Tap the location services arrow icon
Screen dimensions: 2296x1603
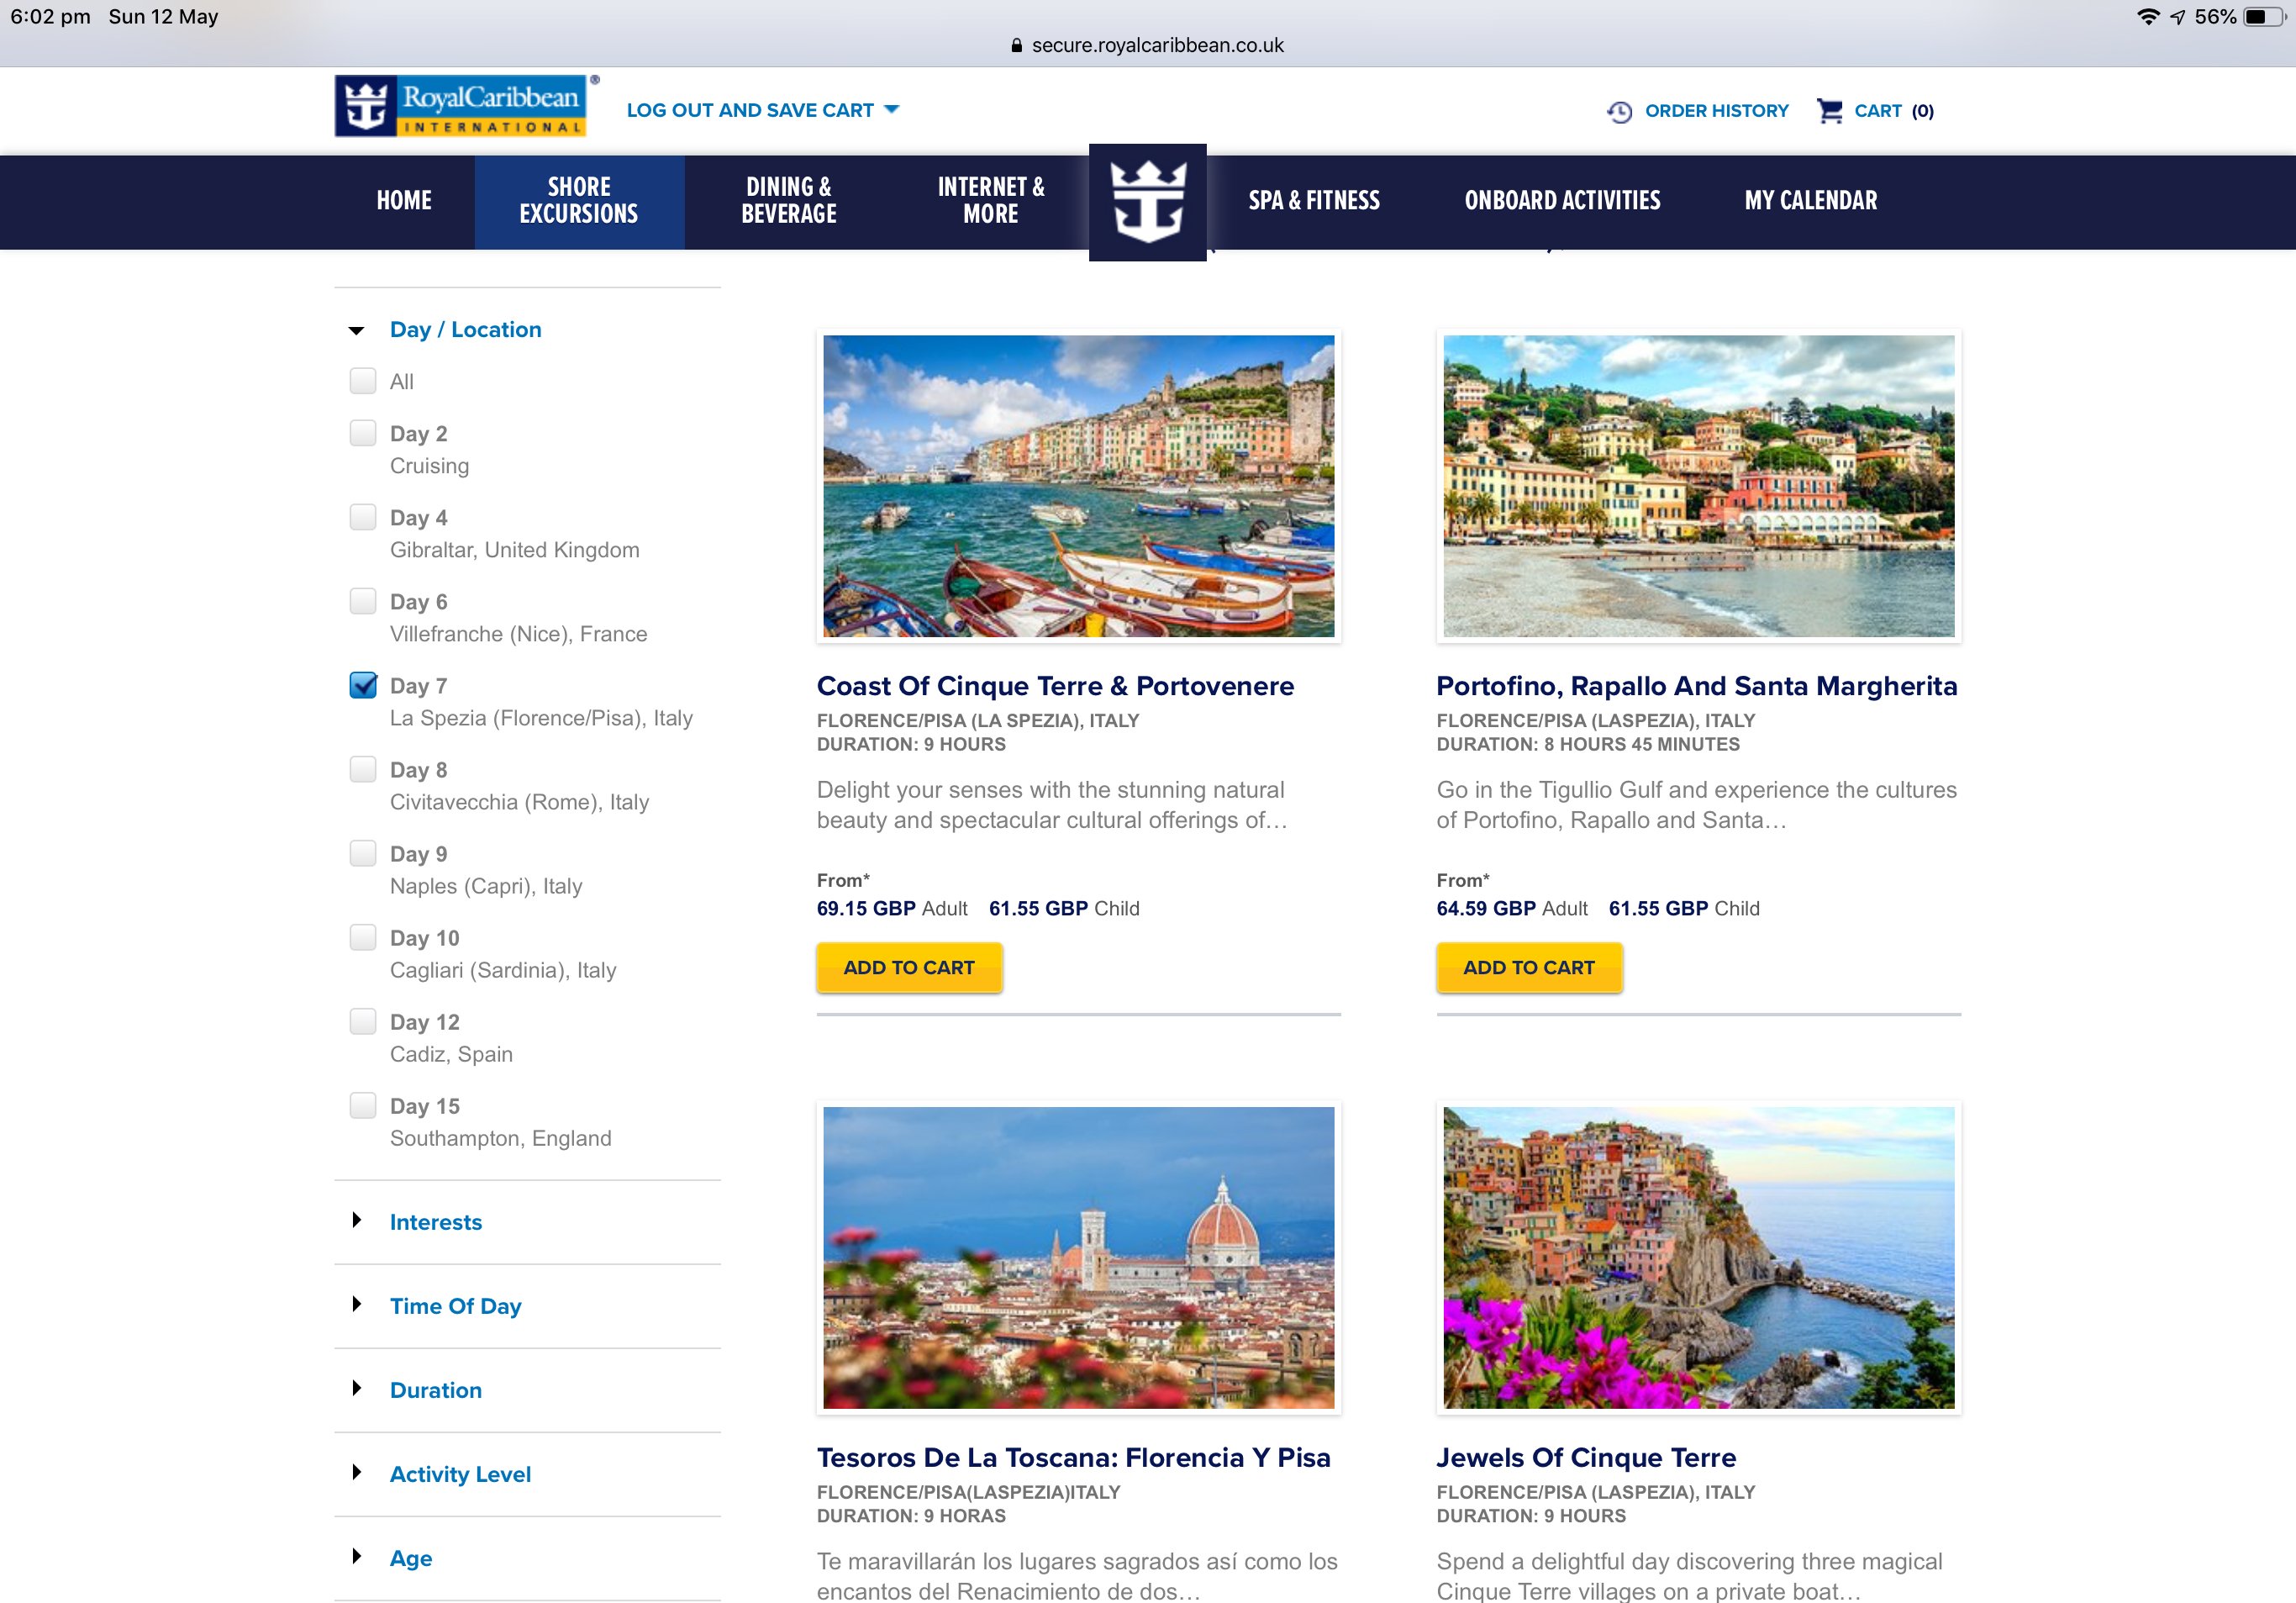pyautogui.click(x=2177, y=17)
